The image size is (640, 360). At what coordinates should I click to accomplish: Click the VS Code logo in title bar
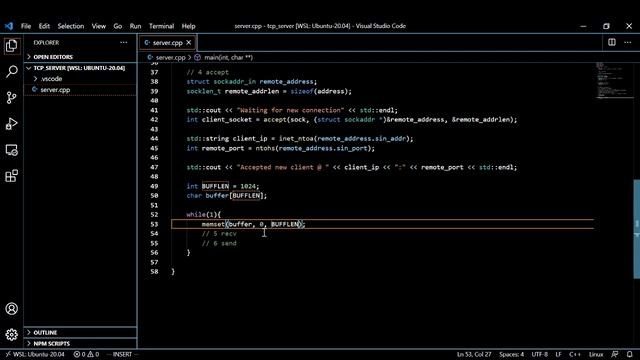[9, 26]
